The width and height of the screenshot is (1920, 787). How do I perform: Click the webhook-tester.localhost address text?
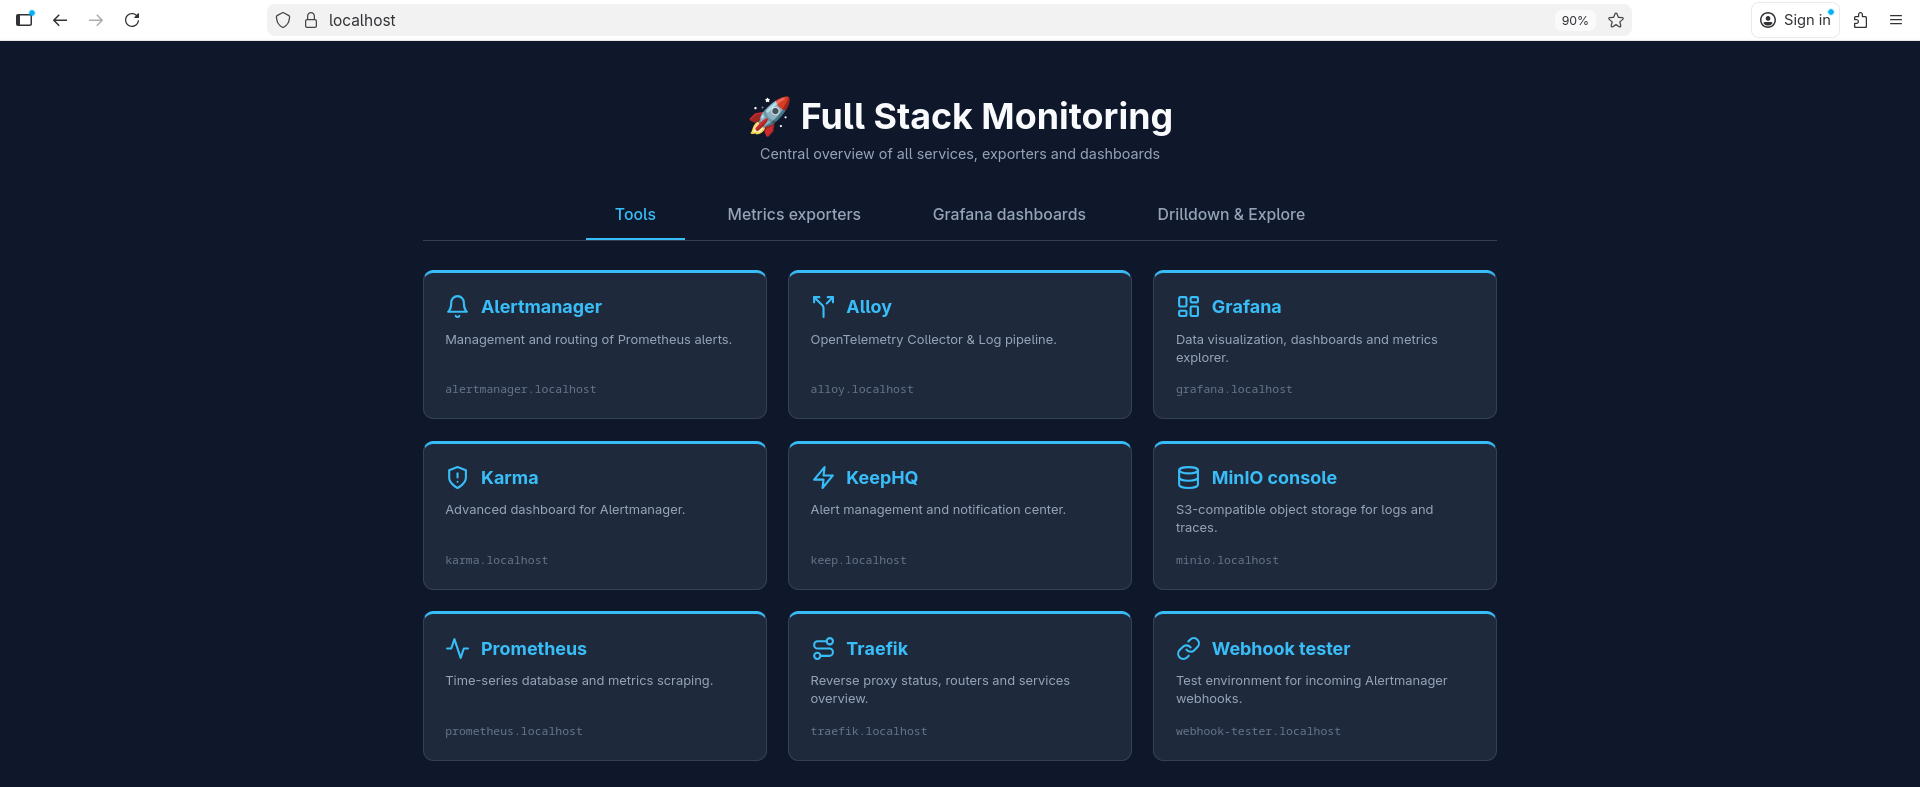[x=1258, y=732]
